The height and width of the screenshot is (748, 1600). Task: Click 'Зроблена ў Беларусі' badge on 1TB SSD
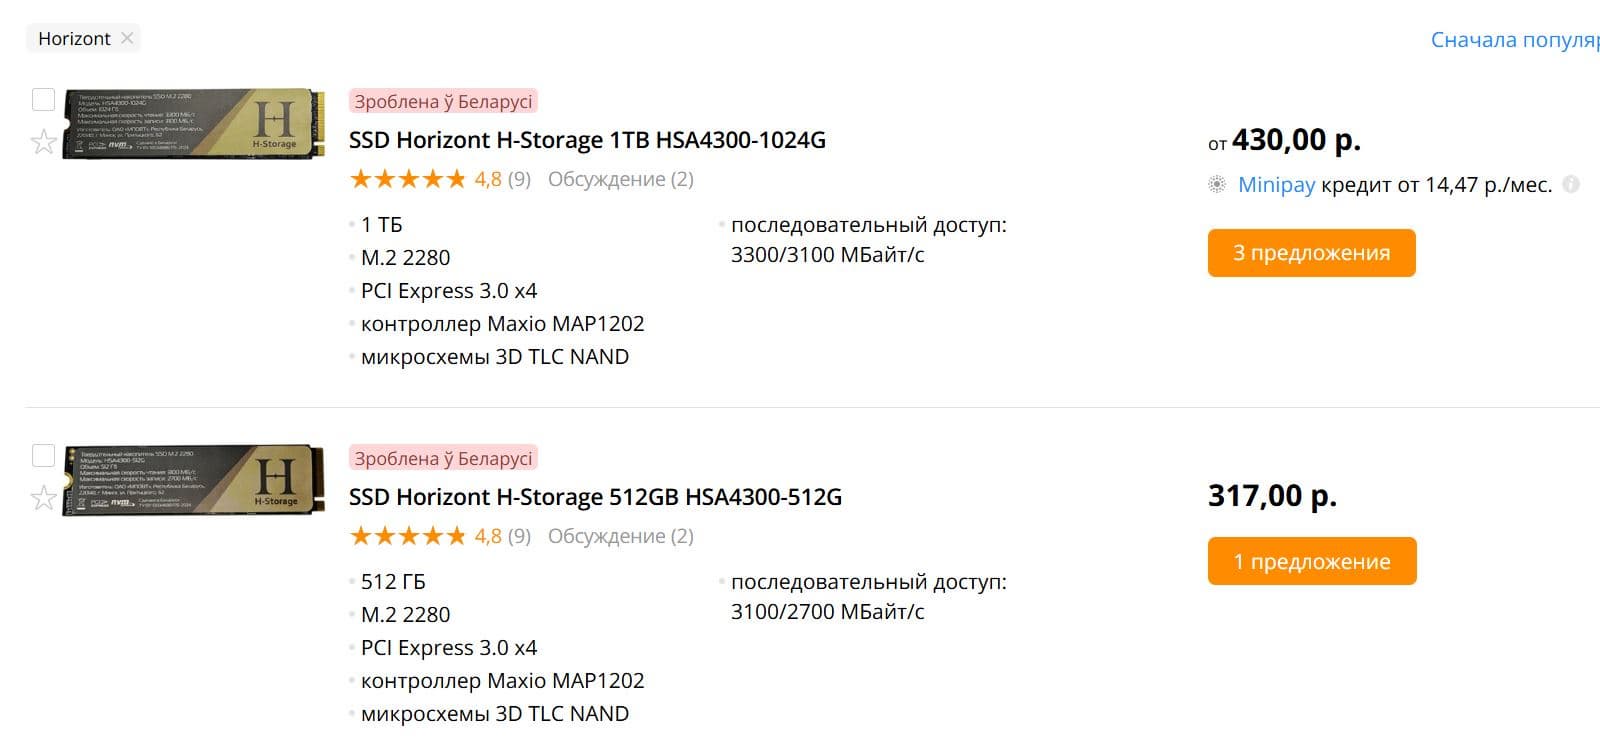443,101
